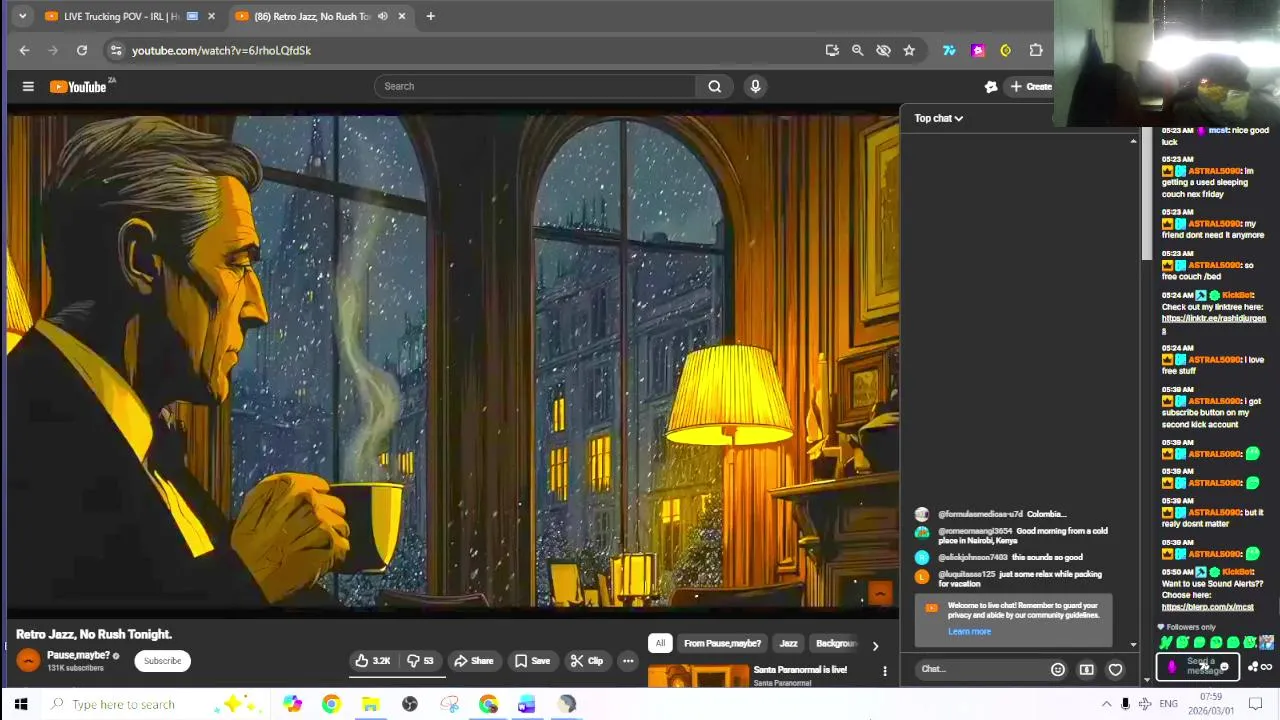
Task: Open Santa Paranormal is live! video thumbnail
Action: click(697, 677)
